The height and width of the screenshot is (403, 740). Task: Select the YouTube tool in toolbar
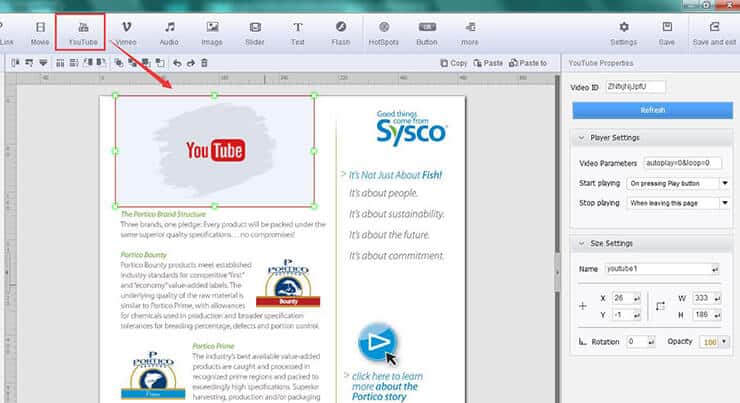coord(83,33)
